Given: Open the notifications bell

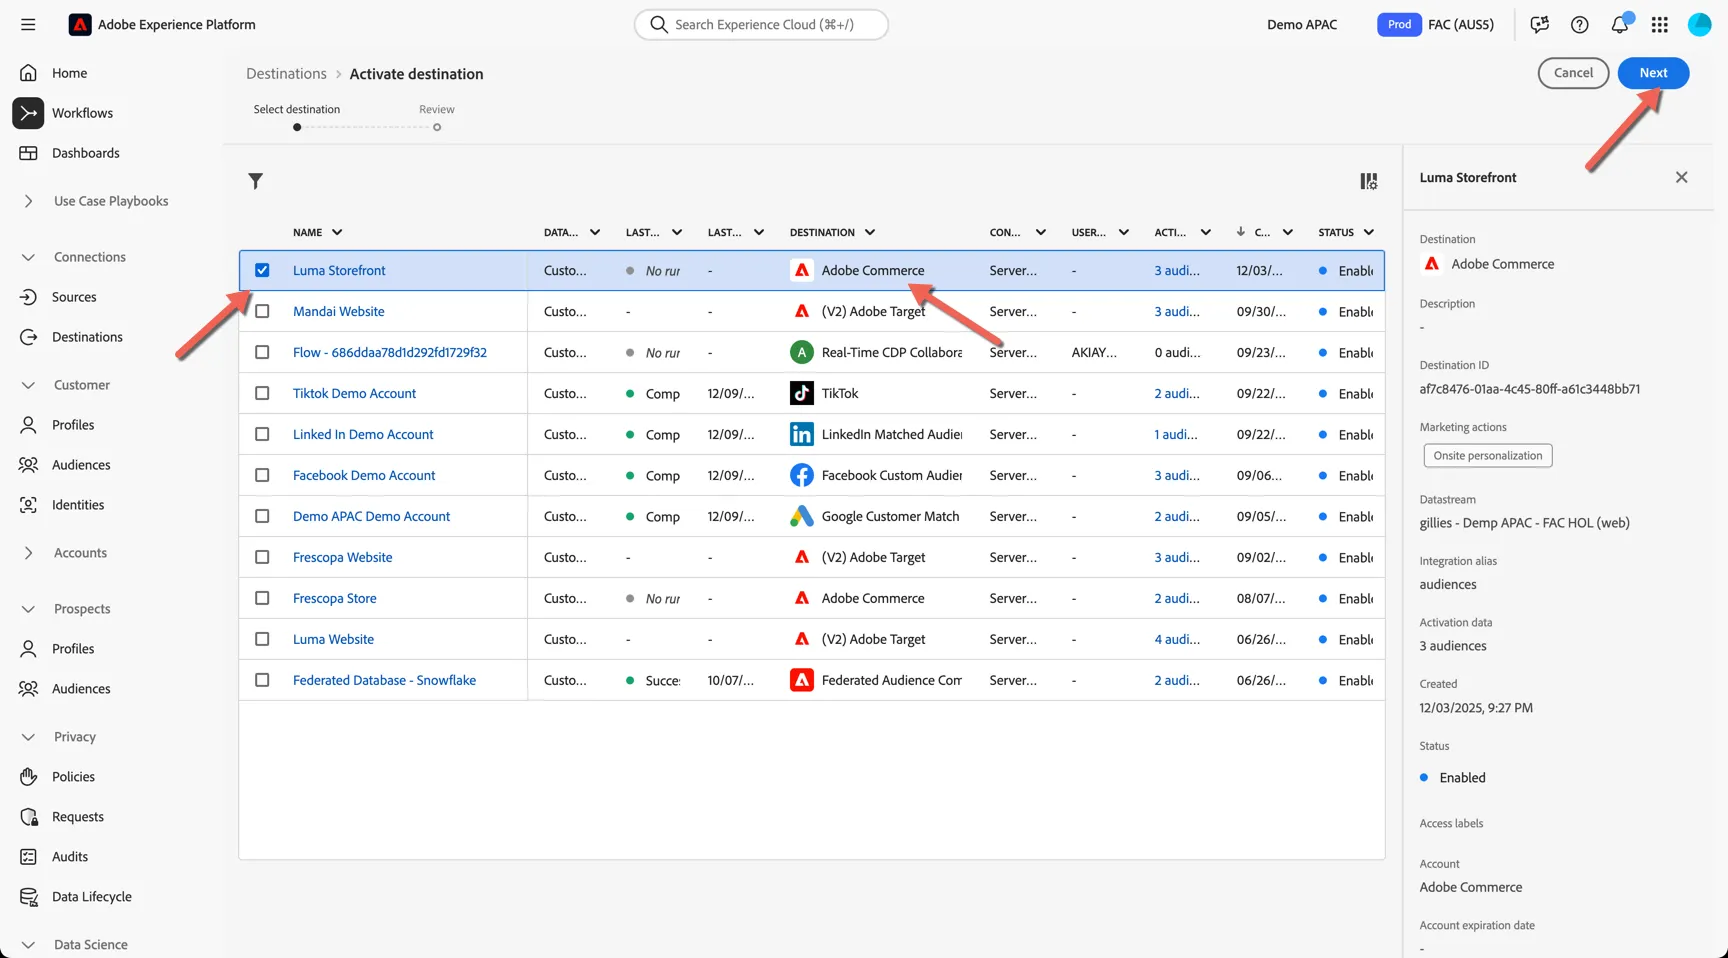Looking at the screenshot, I should click(x=1620, y=24).
